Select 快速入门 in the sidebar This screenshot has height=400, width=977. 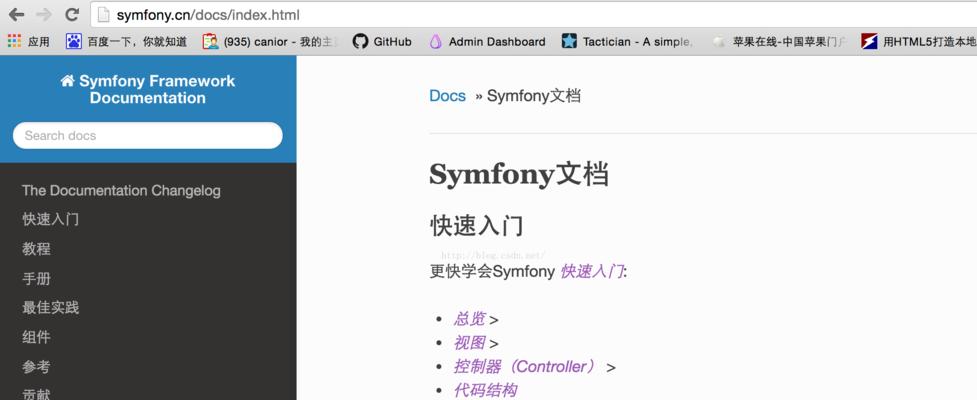click(50, 219)
